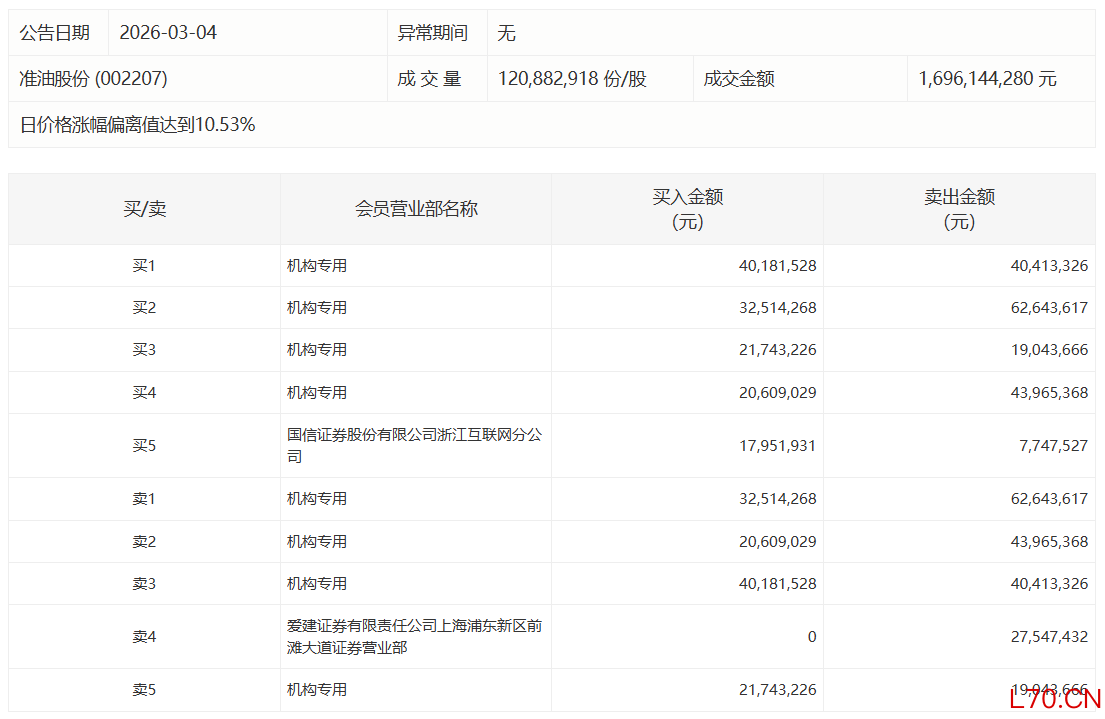1105x719 pixels.
Task: Click the sell amount 7,747,527
Action: tap(1053, 446)
